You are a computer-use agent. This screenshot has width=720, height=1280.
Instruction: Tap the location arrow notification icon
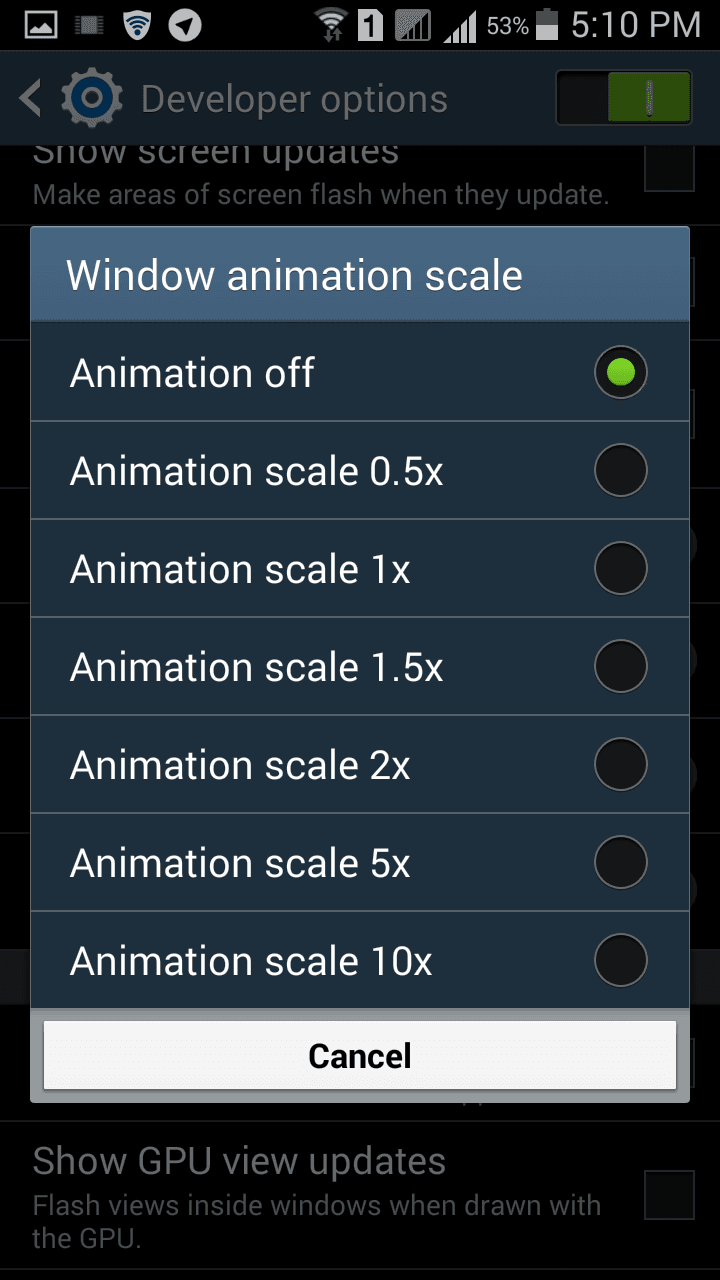coord(185,25)
